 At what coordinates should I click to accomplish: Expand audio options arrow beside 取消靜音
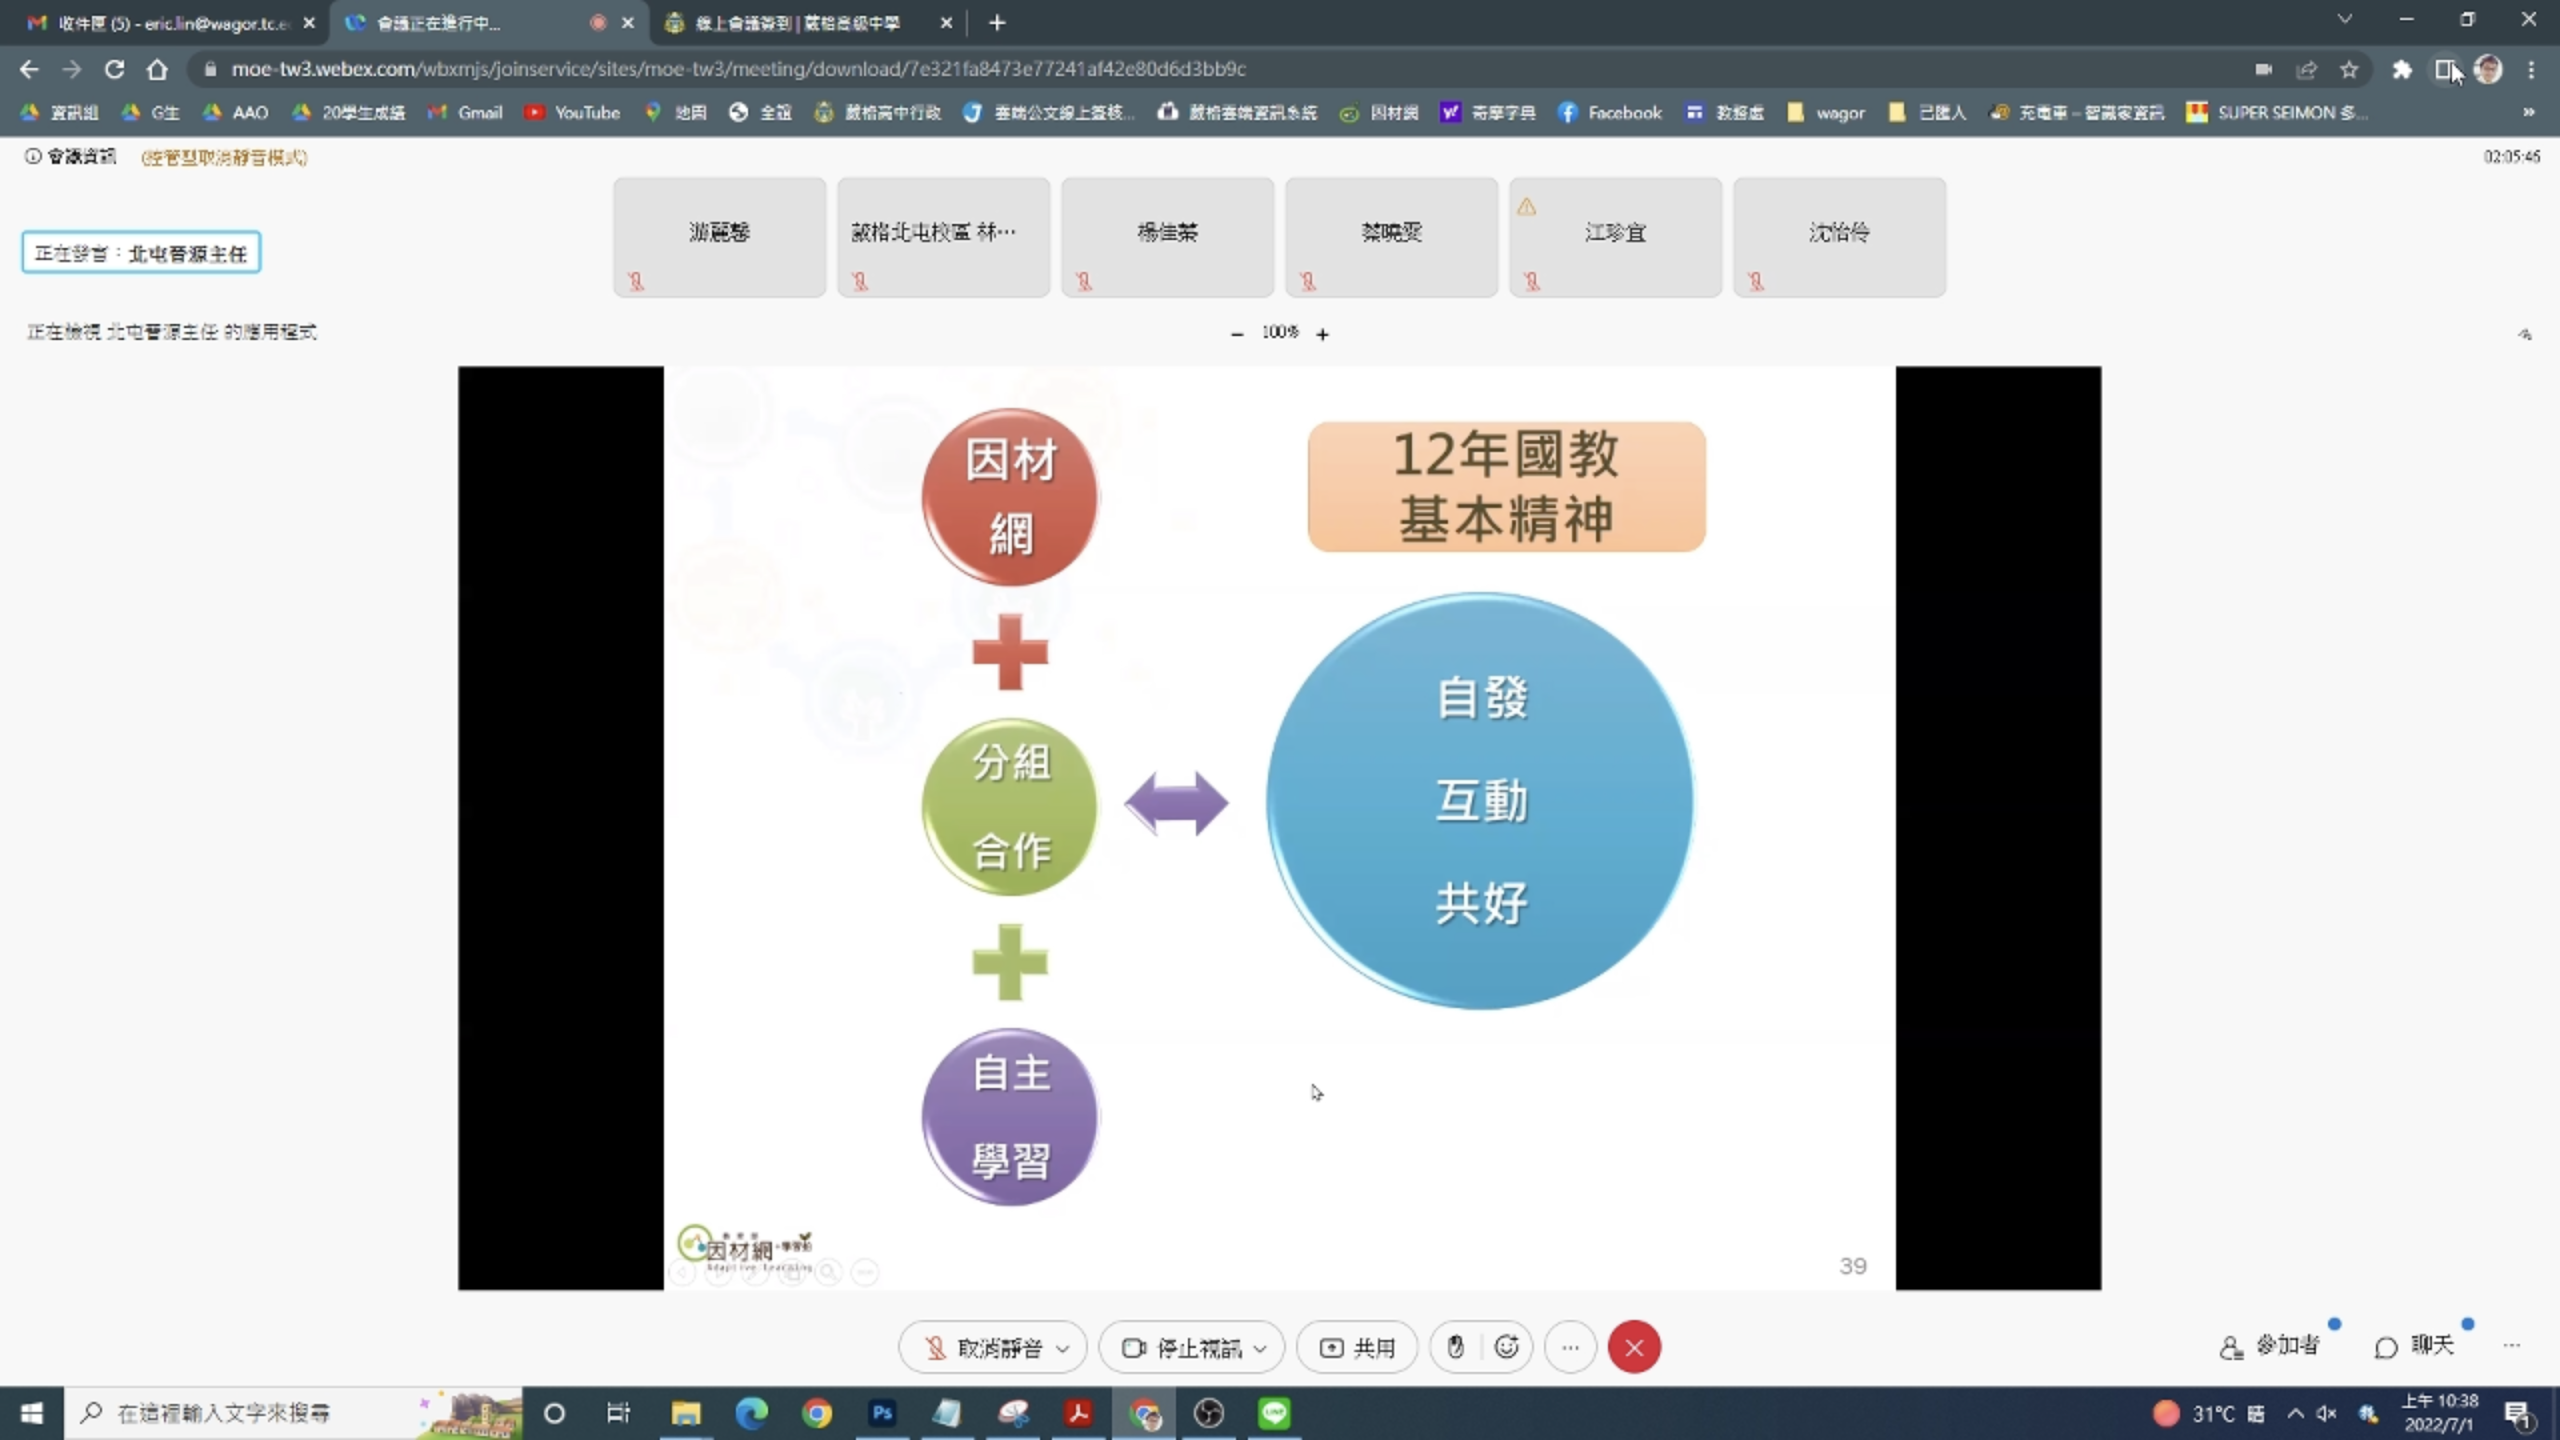pos(1063,1348)
